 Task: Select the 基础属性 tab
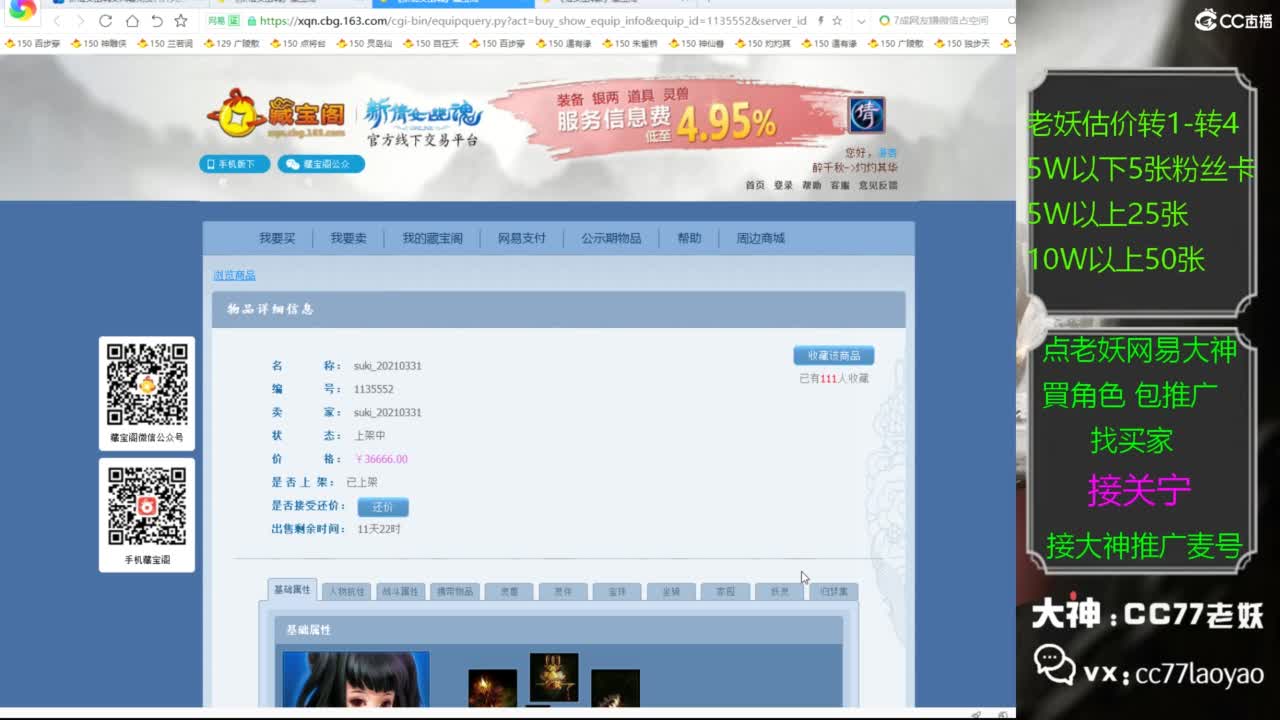(x=293, y=590)
